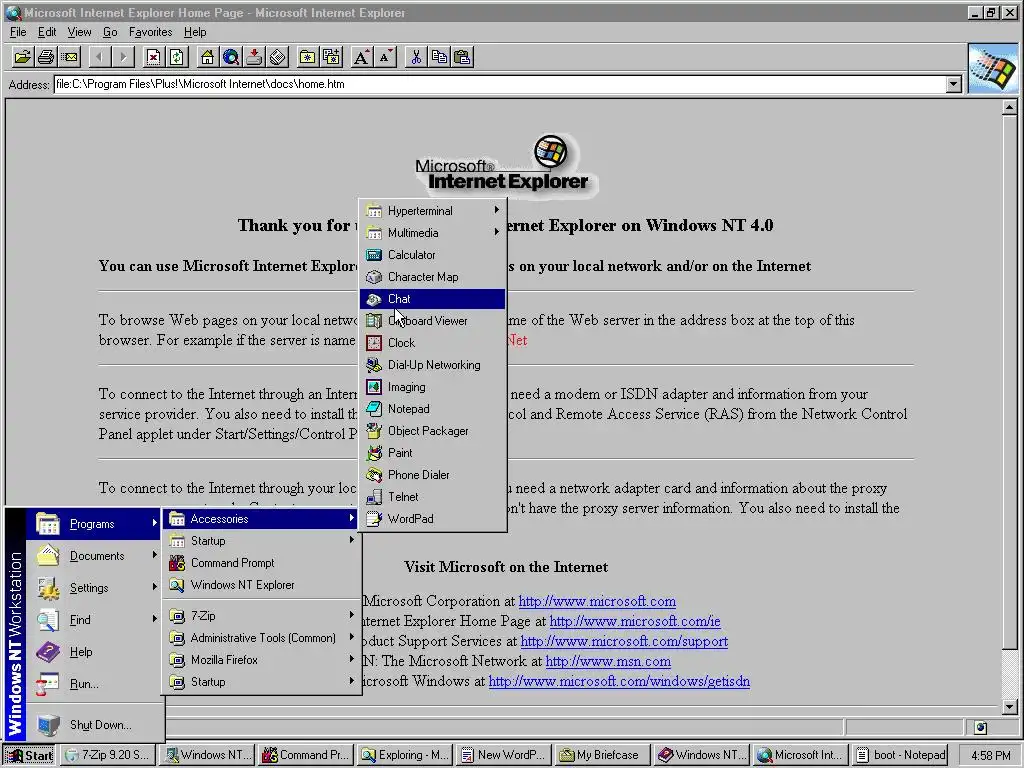Click the Open Favorites folder icon
The height and width of the screenshot is (768, 1024).
tap(308, 57)
